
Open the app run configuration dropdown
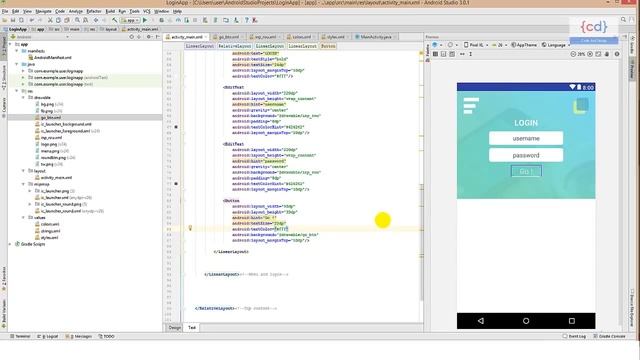[131, 20]
